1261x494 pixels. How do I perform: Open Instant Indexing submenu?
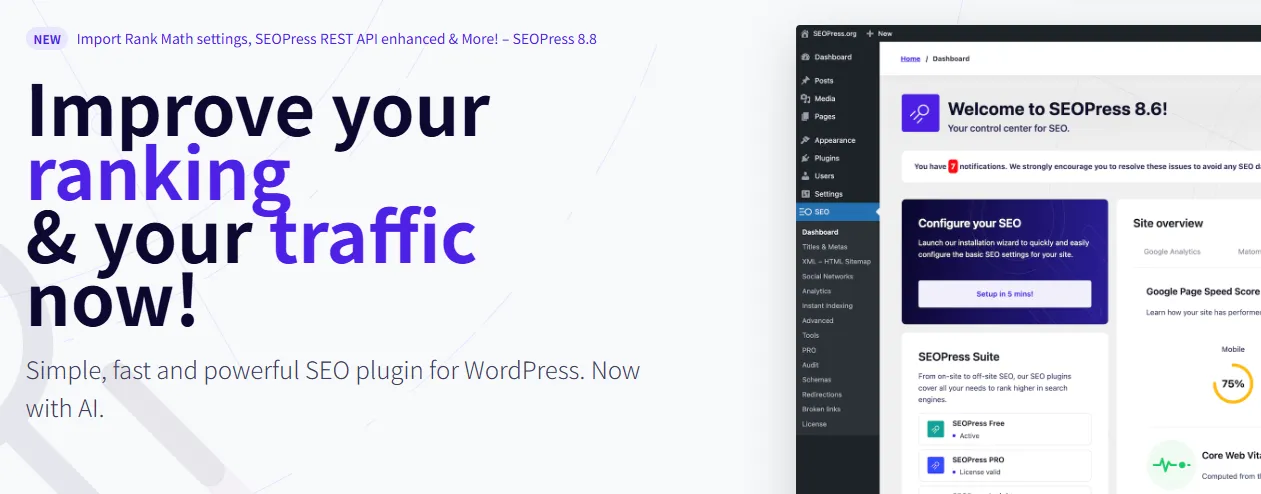pos(827,306)
